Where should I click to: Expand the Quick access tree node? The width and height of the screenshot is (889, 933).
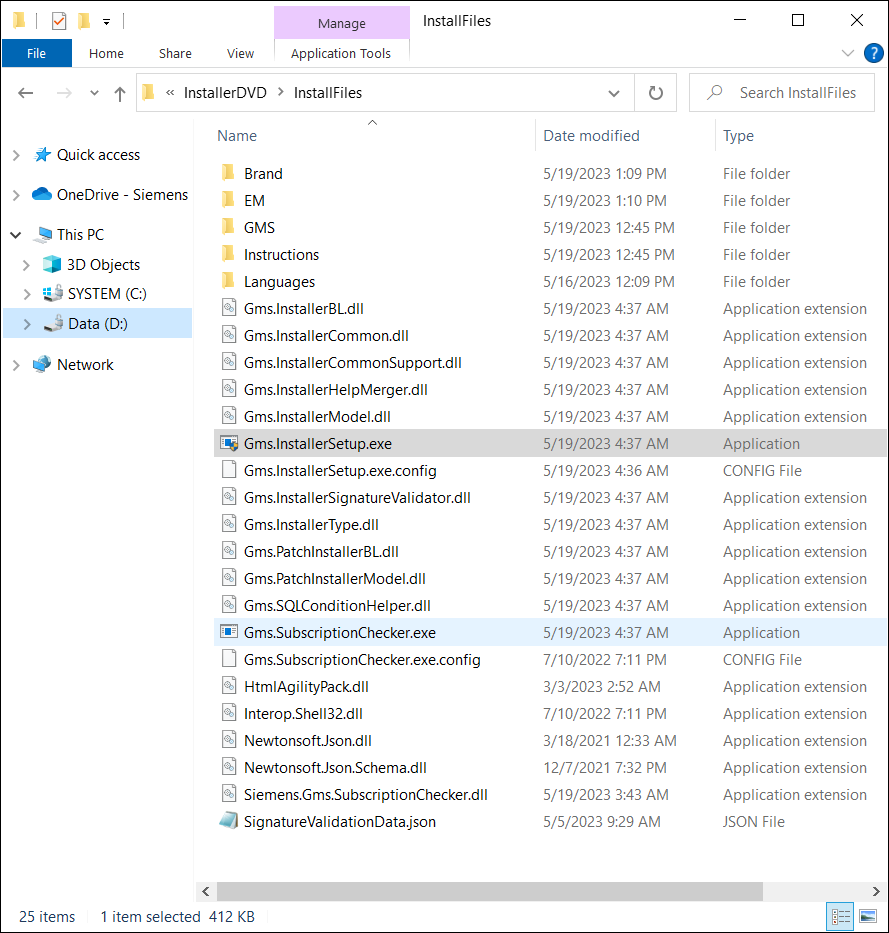pyautogui.click(x=16, y=155)
